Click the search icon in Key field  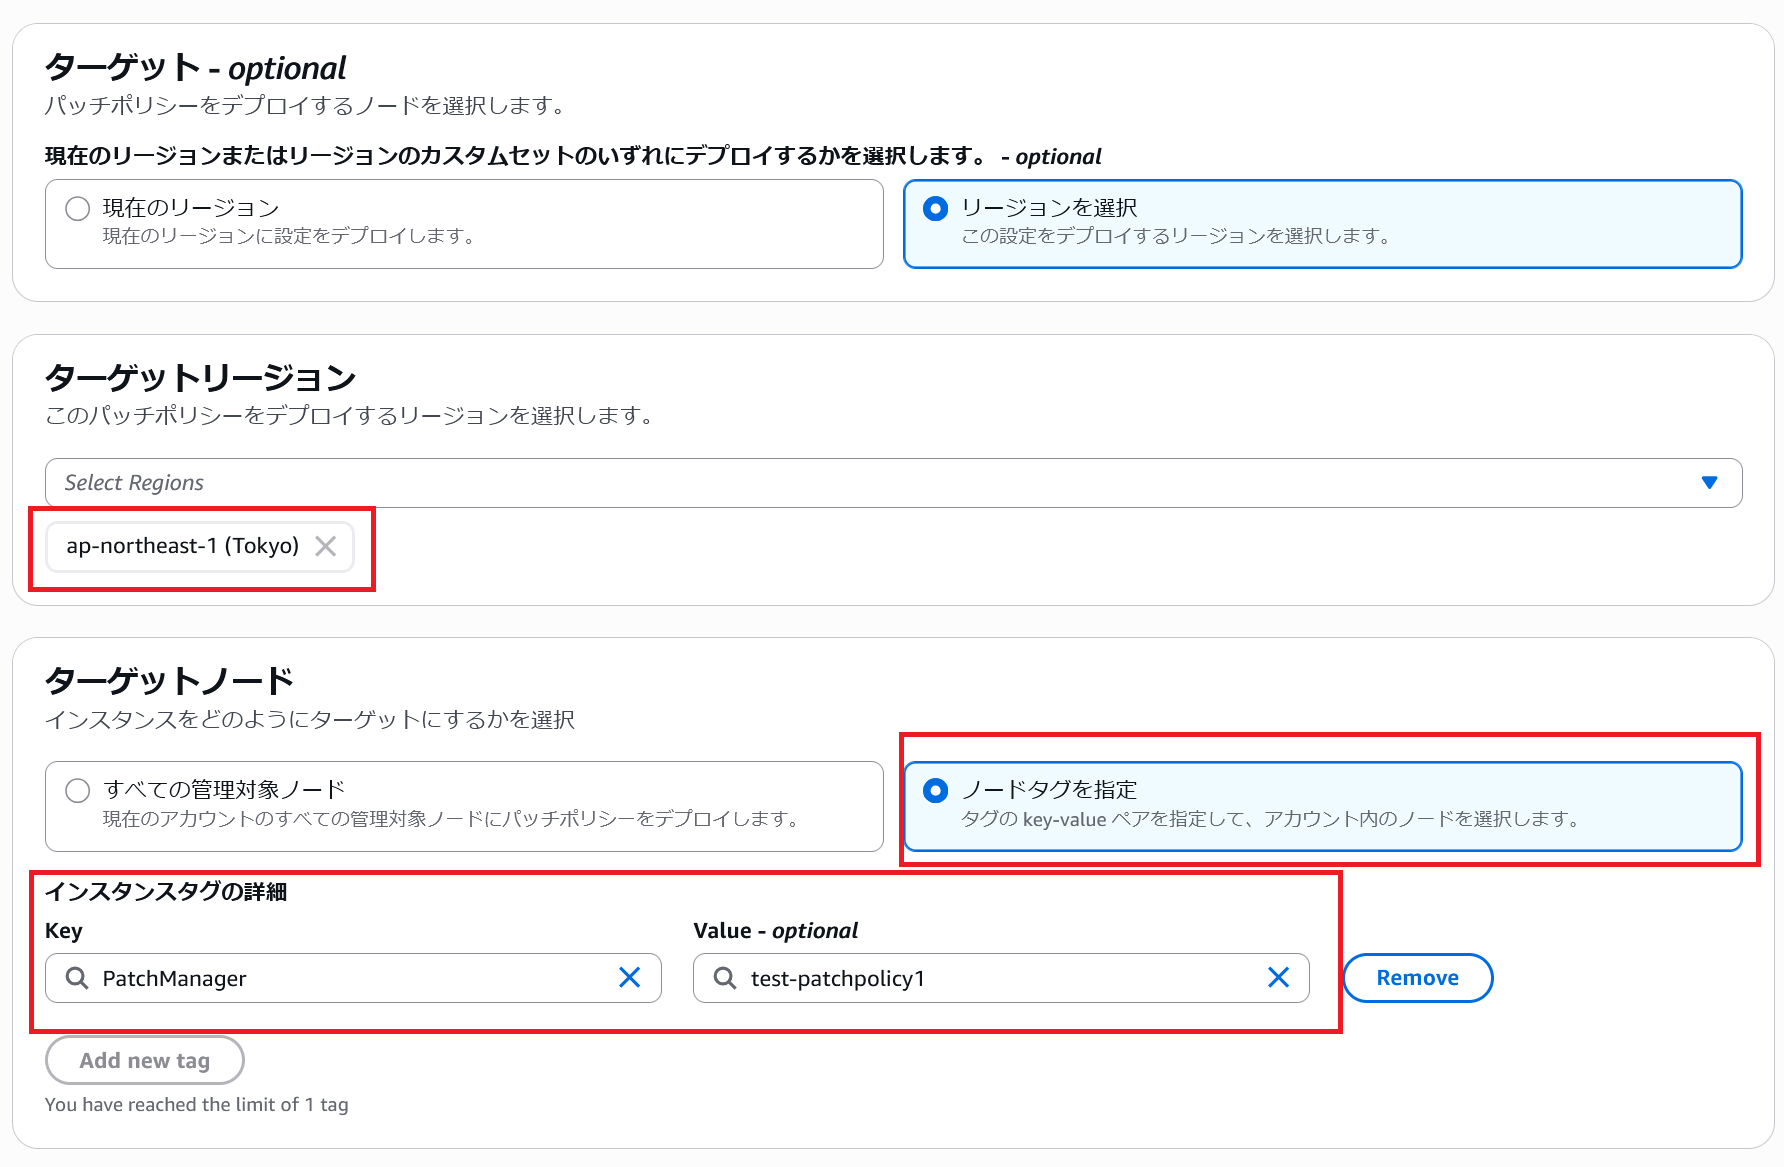pyautogui.click(x=77, y=978)
